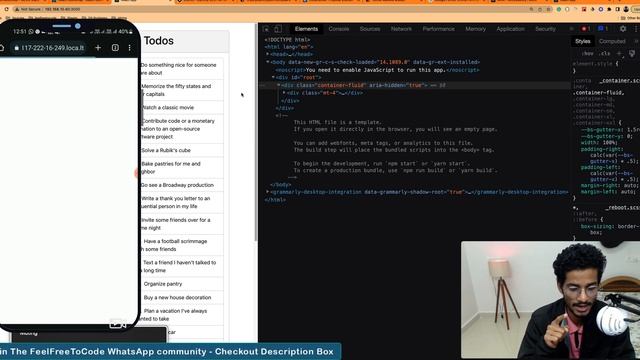Screen dimensions: 640x360
Task: Open the Performance tab
Action: 438,29
